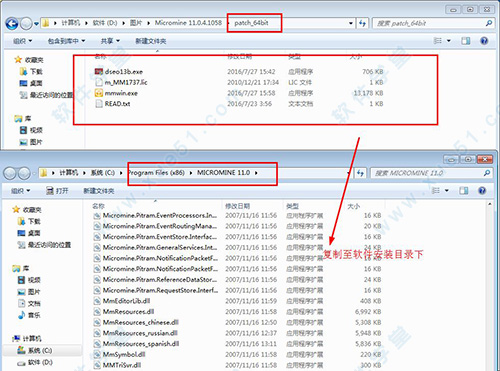This screenshot has height=371, width=500.
Task: Expand the 包含到库中 dropdown
Action: coord(66,41)
